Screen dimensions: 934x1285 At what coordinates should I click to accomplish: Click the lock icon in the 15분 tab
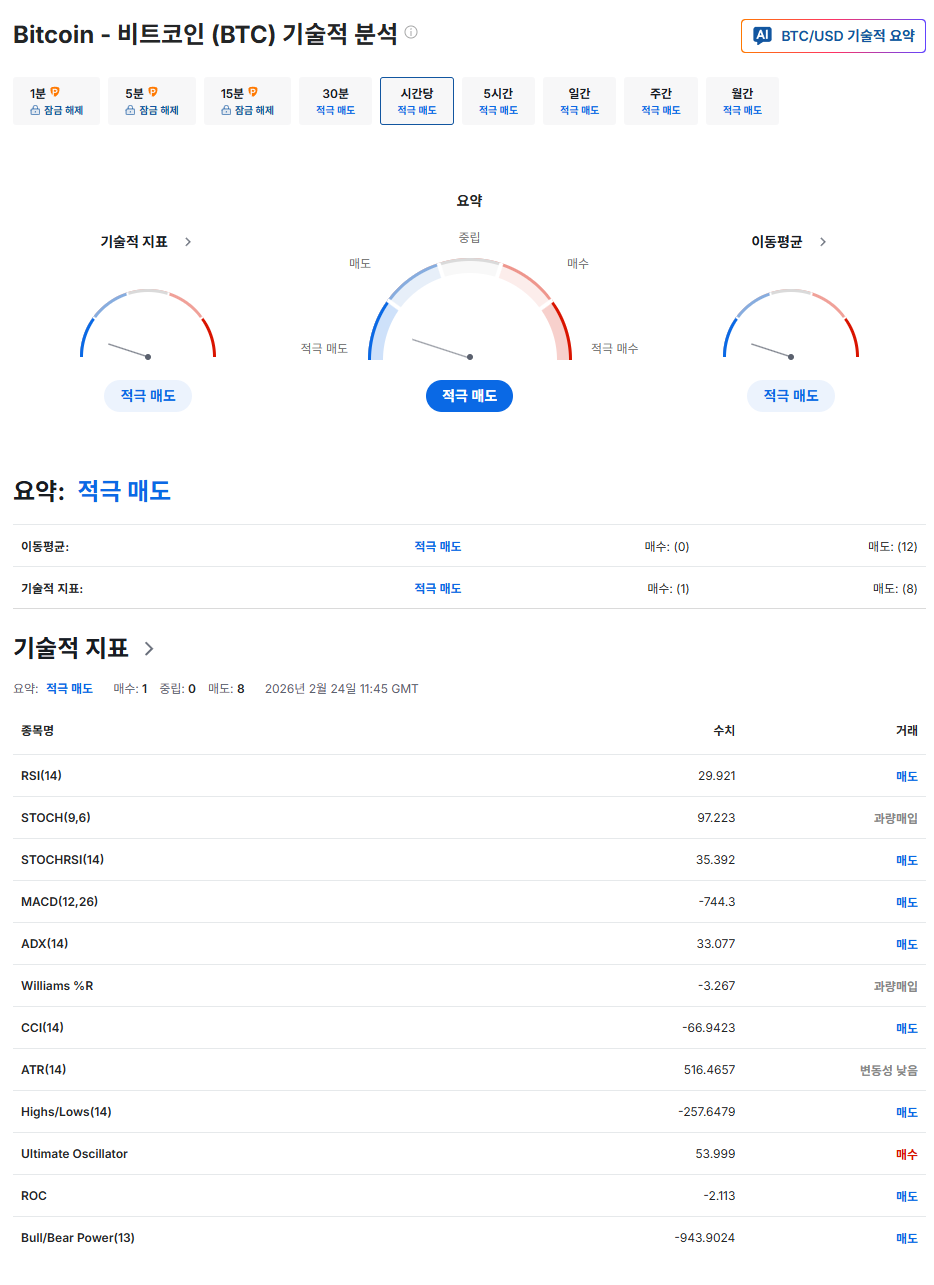[x=226, y=111]
